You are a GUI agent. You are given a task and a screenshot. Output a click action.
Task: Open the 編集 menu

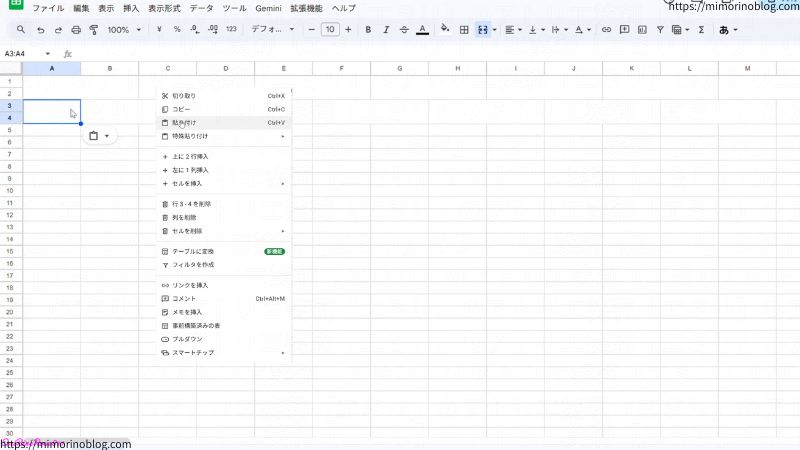(81, 8)
